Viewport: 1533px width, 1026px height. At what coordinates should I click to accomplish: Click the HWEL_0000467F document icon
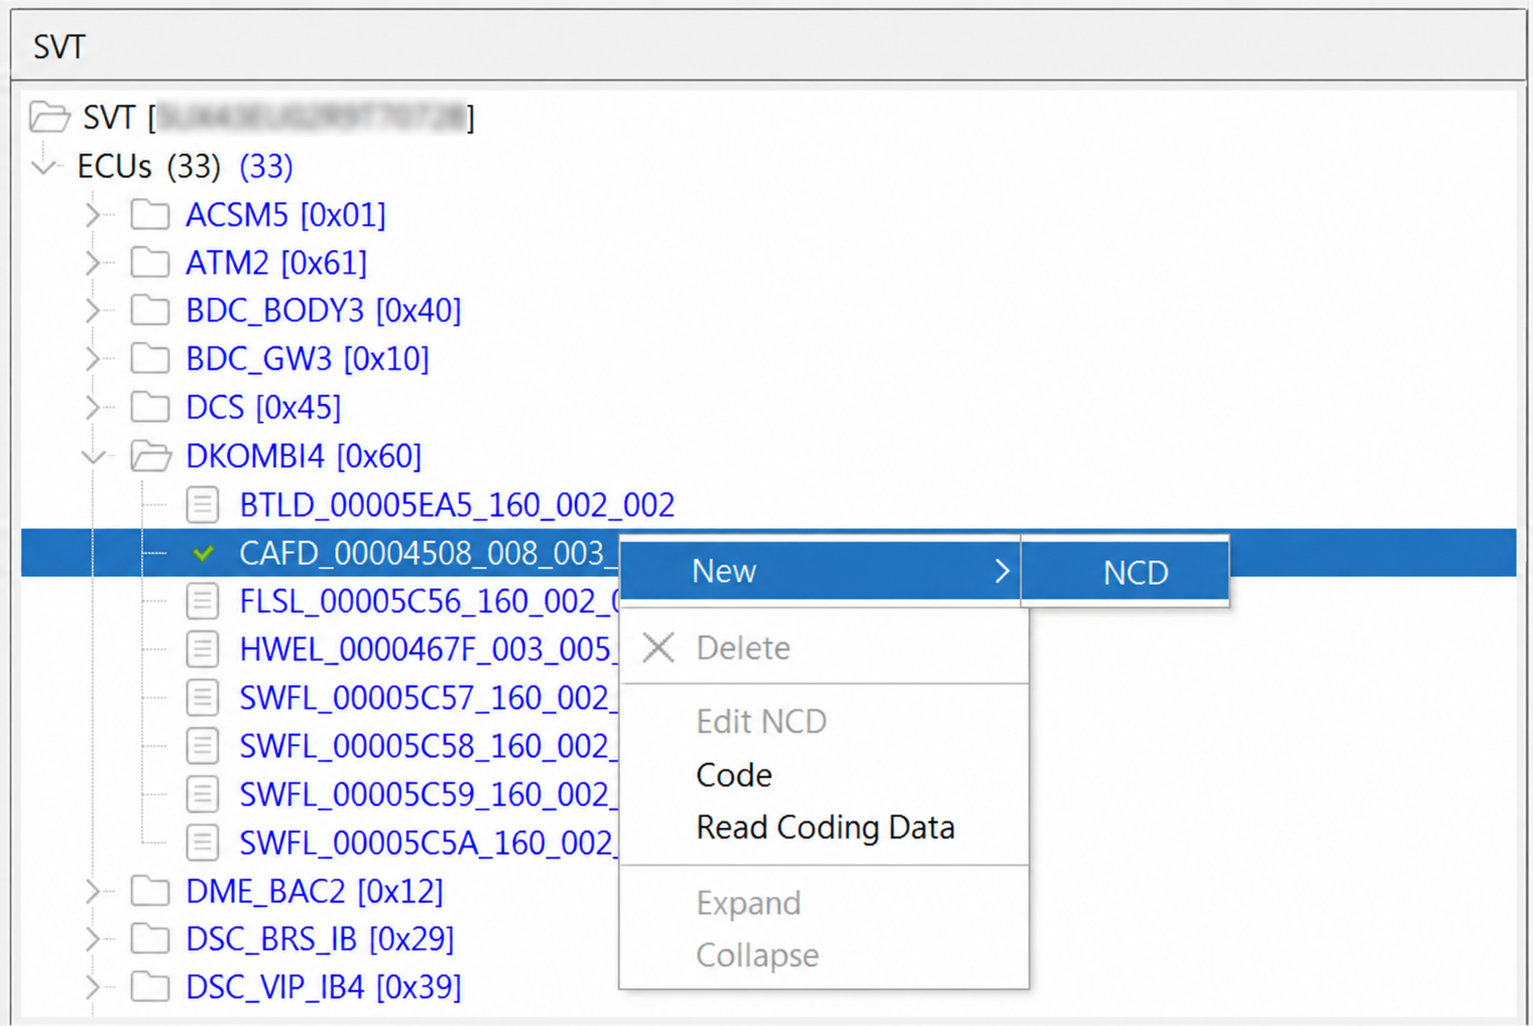[x=202, y=650]
